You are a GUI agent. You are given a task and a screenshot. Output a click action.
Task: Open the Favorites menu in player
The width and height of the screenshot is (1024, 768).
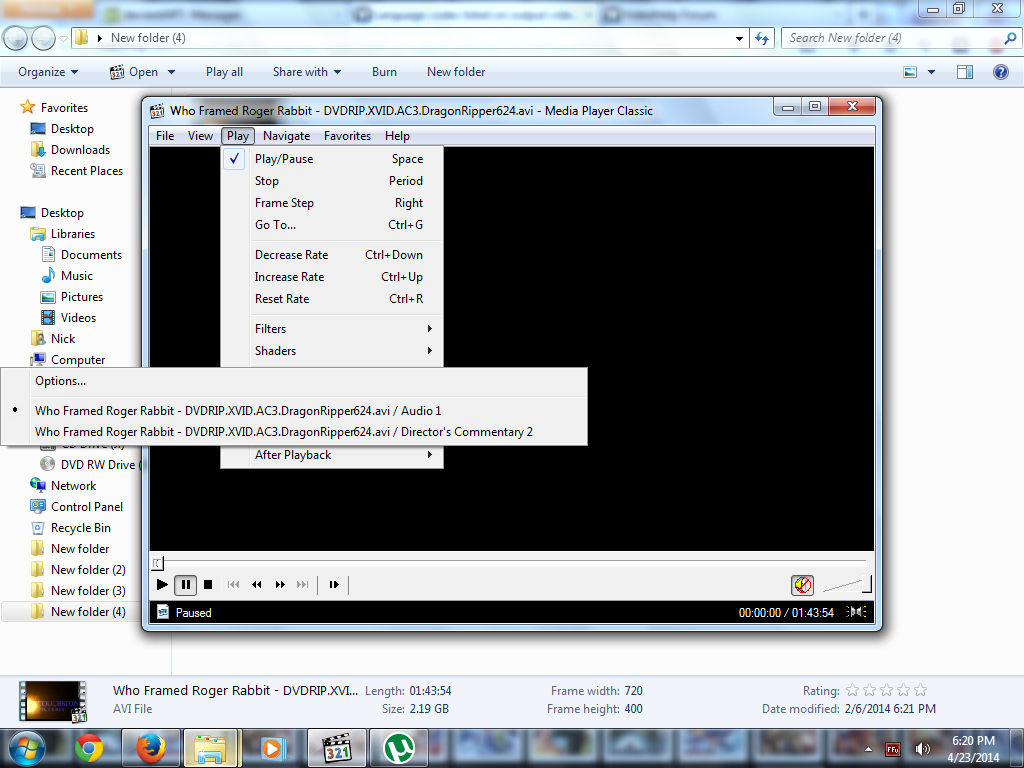point(347,136)
